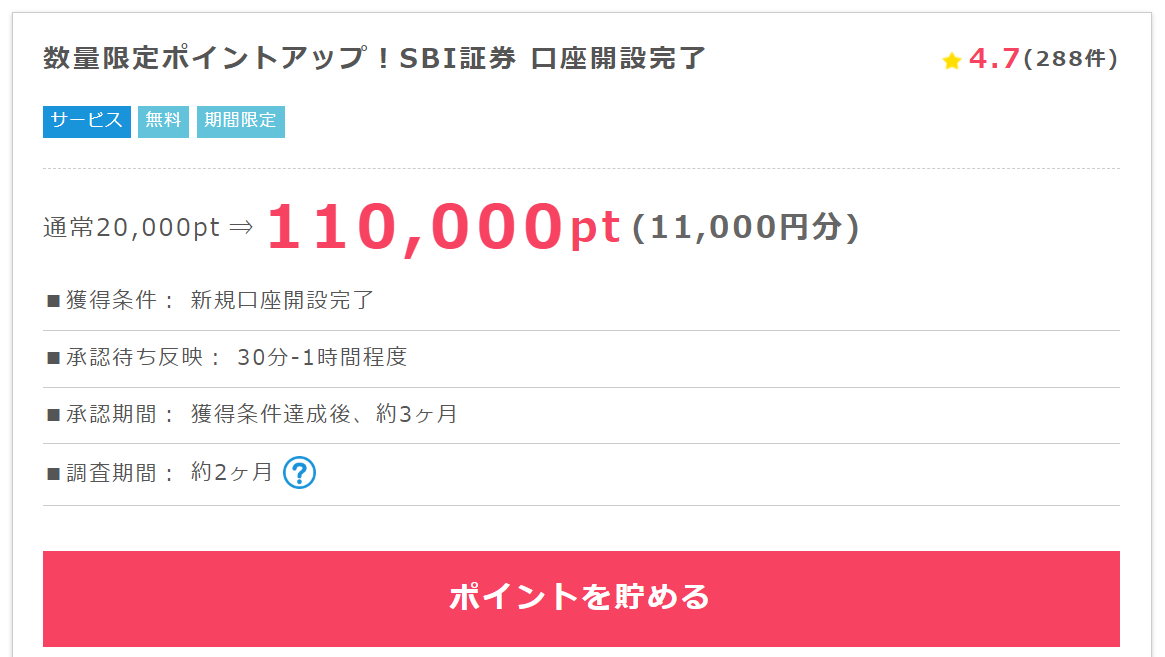The width and height of the screenshot is (1165, 657).
Task: Click the 獲得条件達成後、約3ヶ月 text
Action: 324,414
